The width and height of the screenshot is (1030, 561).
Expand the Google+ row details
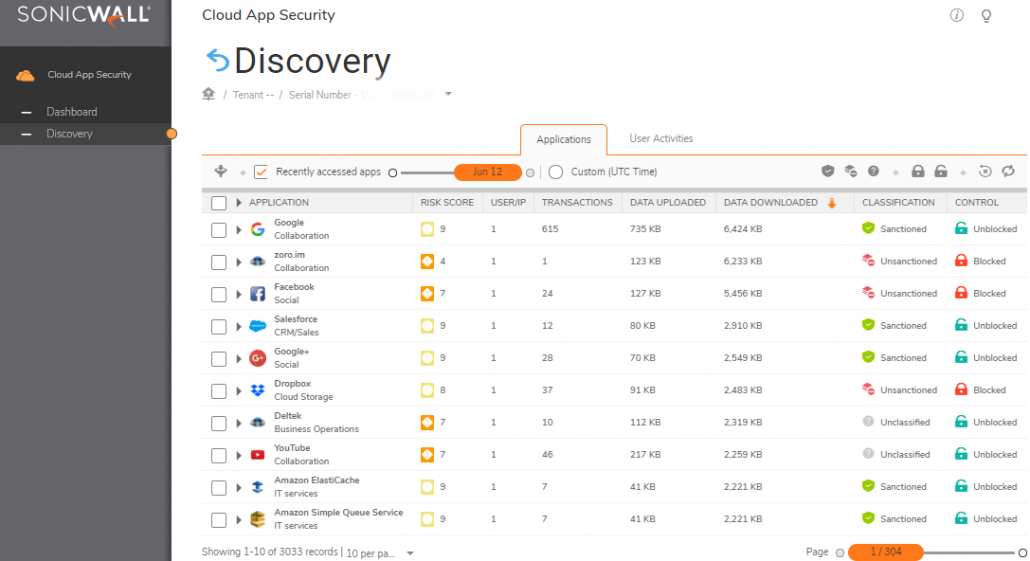pos(239,359)
